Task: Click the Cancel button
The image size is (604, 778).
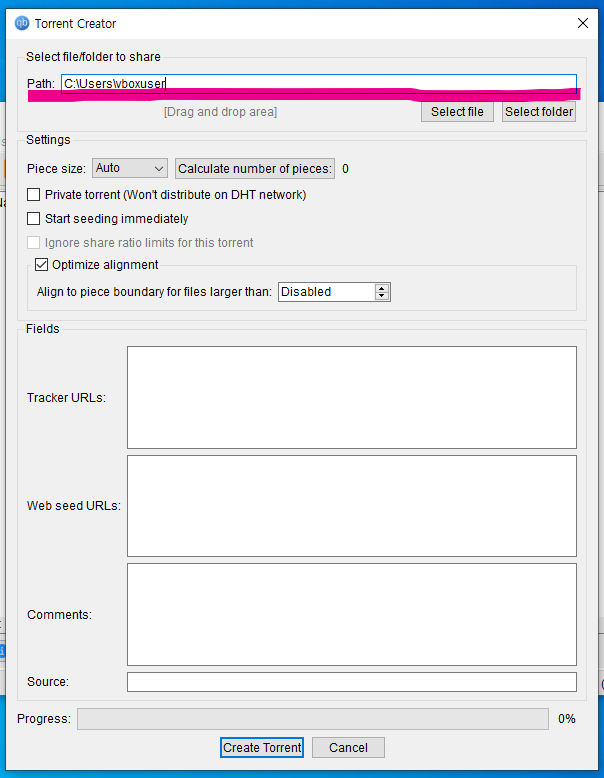Action: 348,747
